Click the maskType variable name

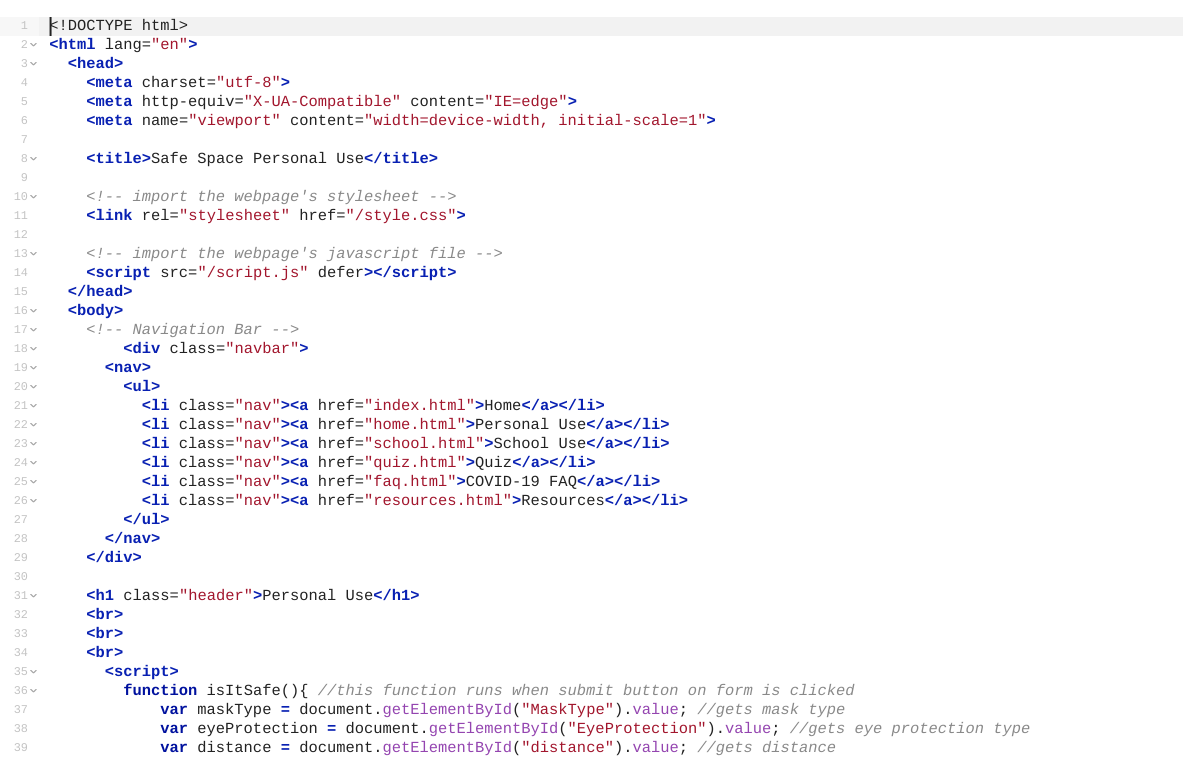pos(234,709)
